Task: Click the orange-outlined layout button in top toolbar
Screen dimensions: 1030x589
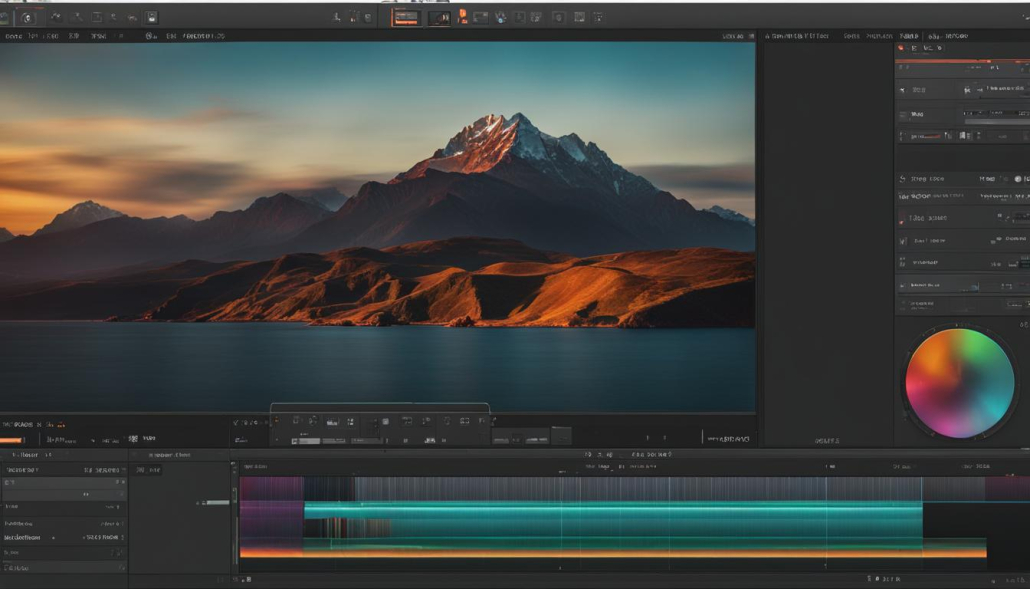Action: [x=405, y=18]
